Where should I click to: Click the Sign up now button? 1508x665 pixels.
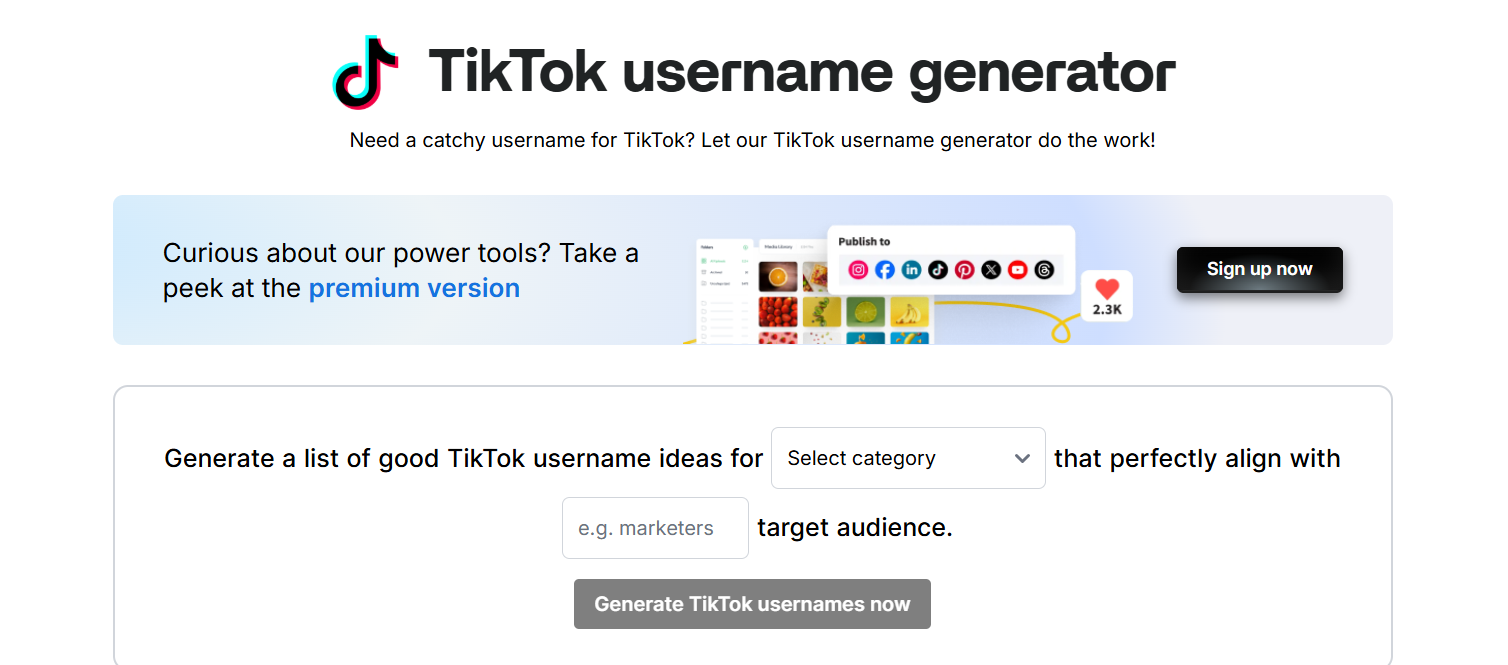tap(1259, 269)
